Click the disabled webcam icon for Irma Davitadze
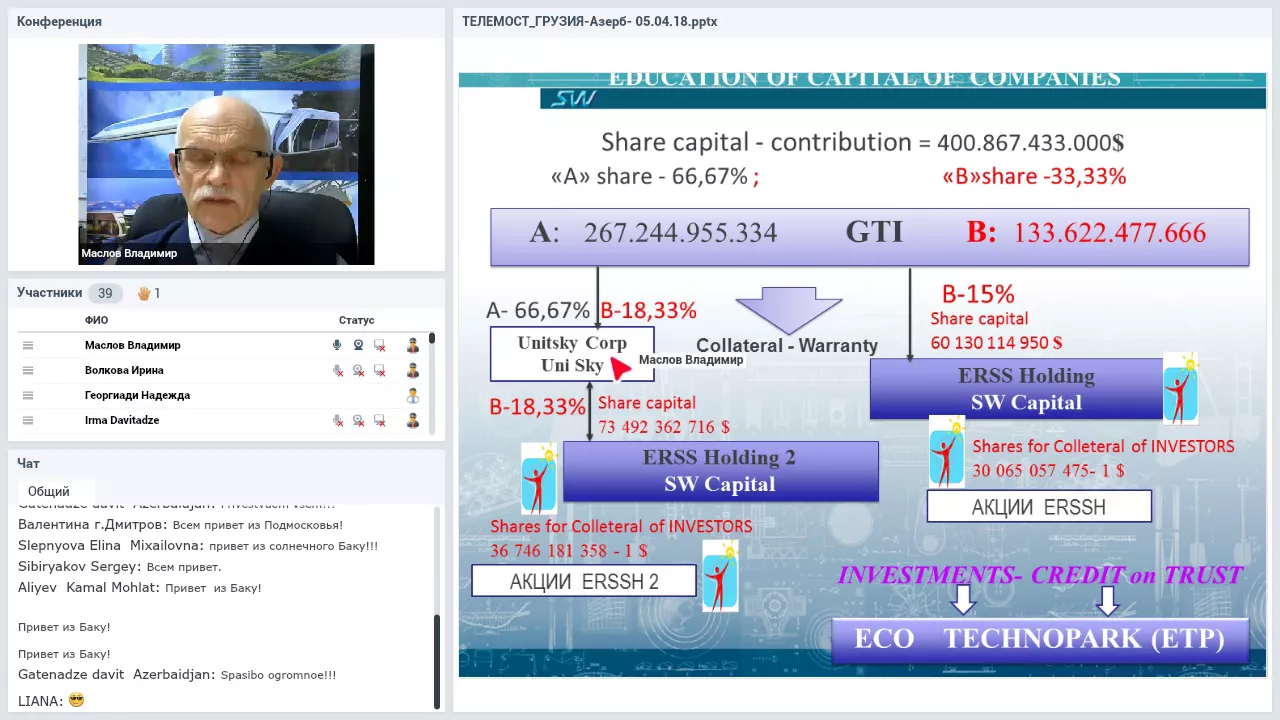The height and width of the screenshot is (720, 1280). tap(359, 420)
